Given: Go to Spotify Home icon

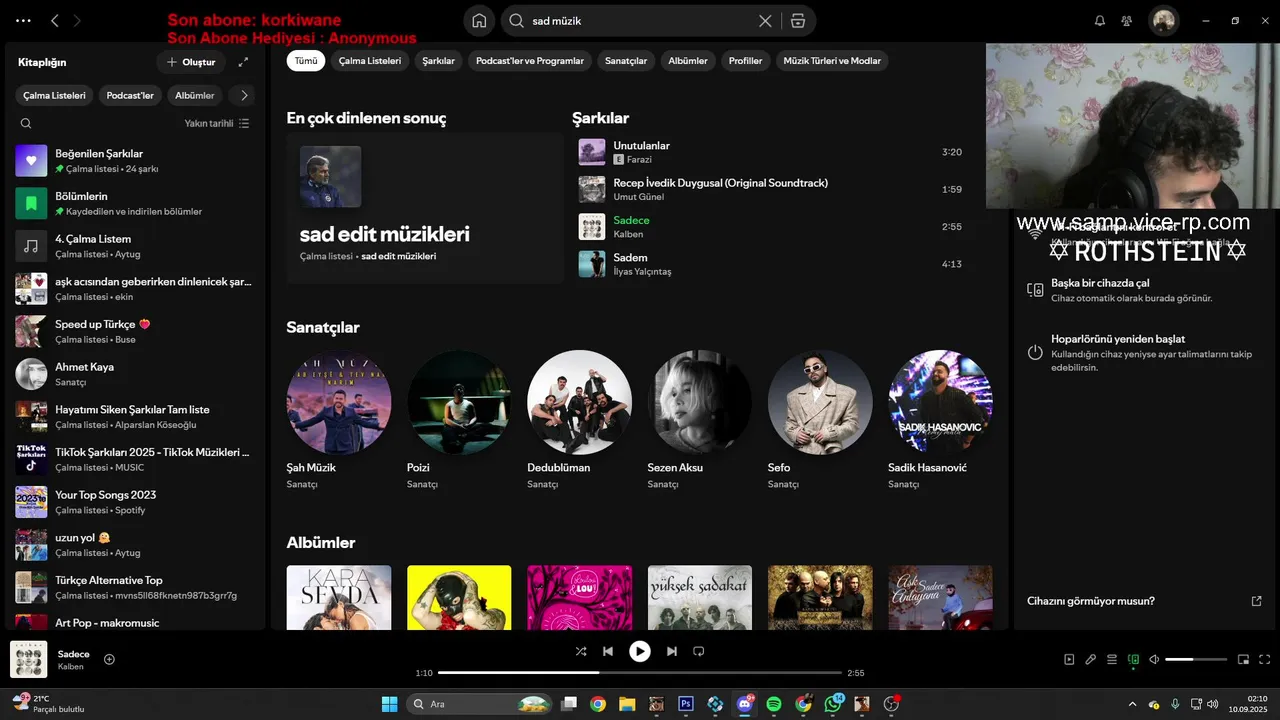Looking at the screenshot, I should [479, 21].
